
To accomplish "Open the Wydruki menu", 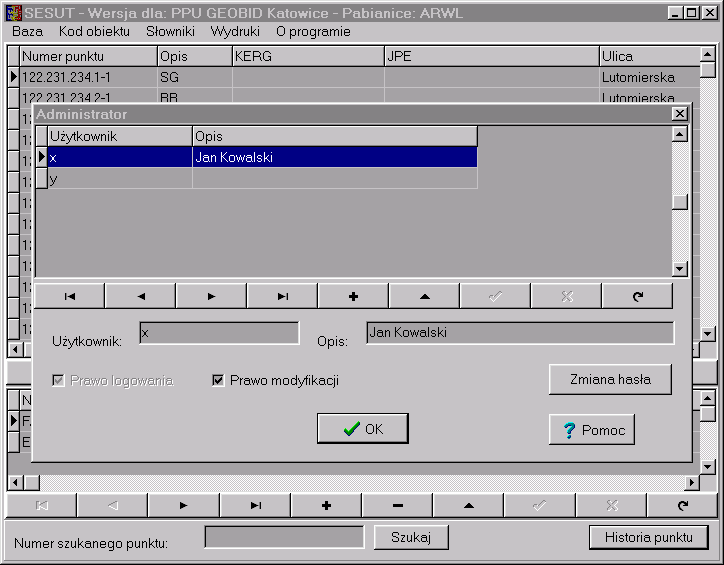I will point(235,31).
